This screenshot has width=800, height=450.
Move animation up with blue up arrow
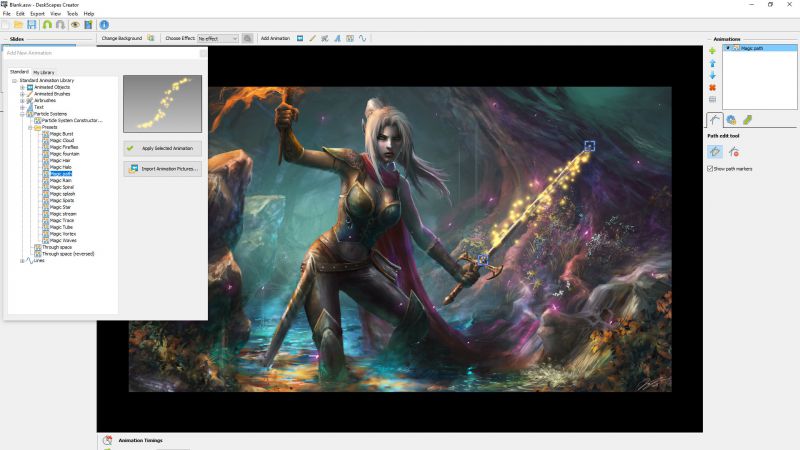[x=712, y=63]
